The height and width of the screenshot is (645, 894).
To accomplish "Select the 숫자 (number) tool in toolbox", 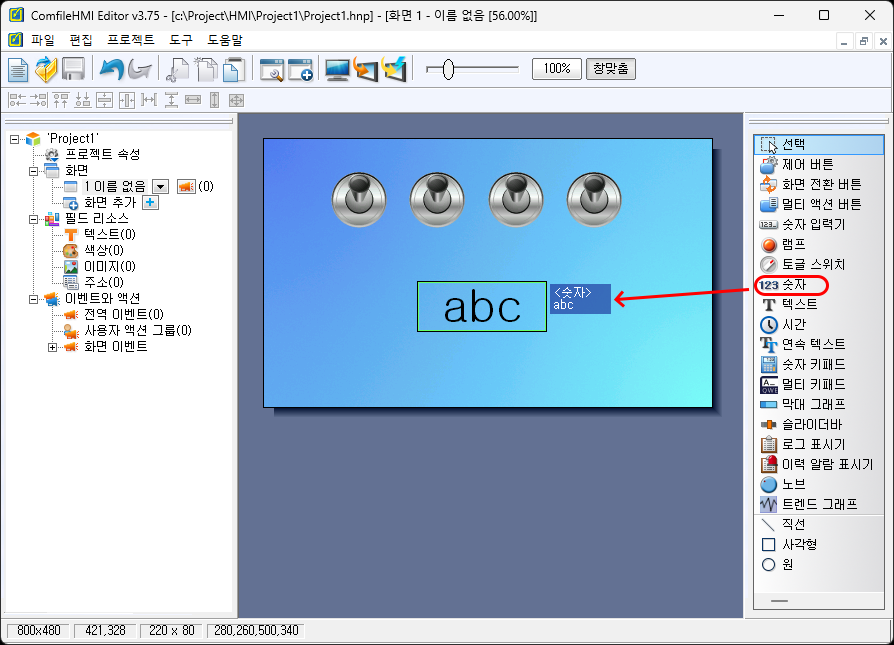I will tap(794, 285).
